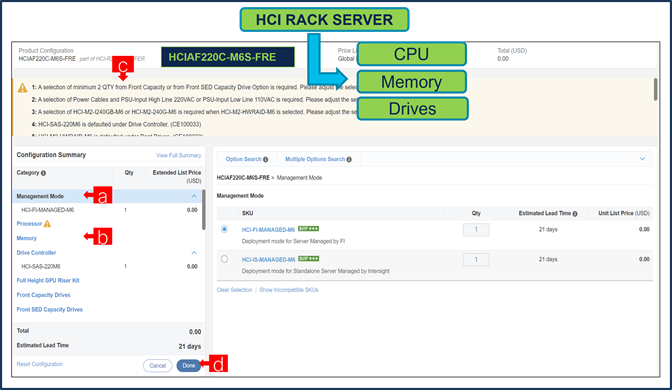Click the Done button
The image size is (672, 390).
189,366
